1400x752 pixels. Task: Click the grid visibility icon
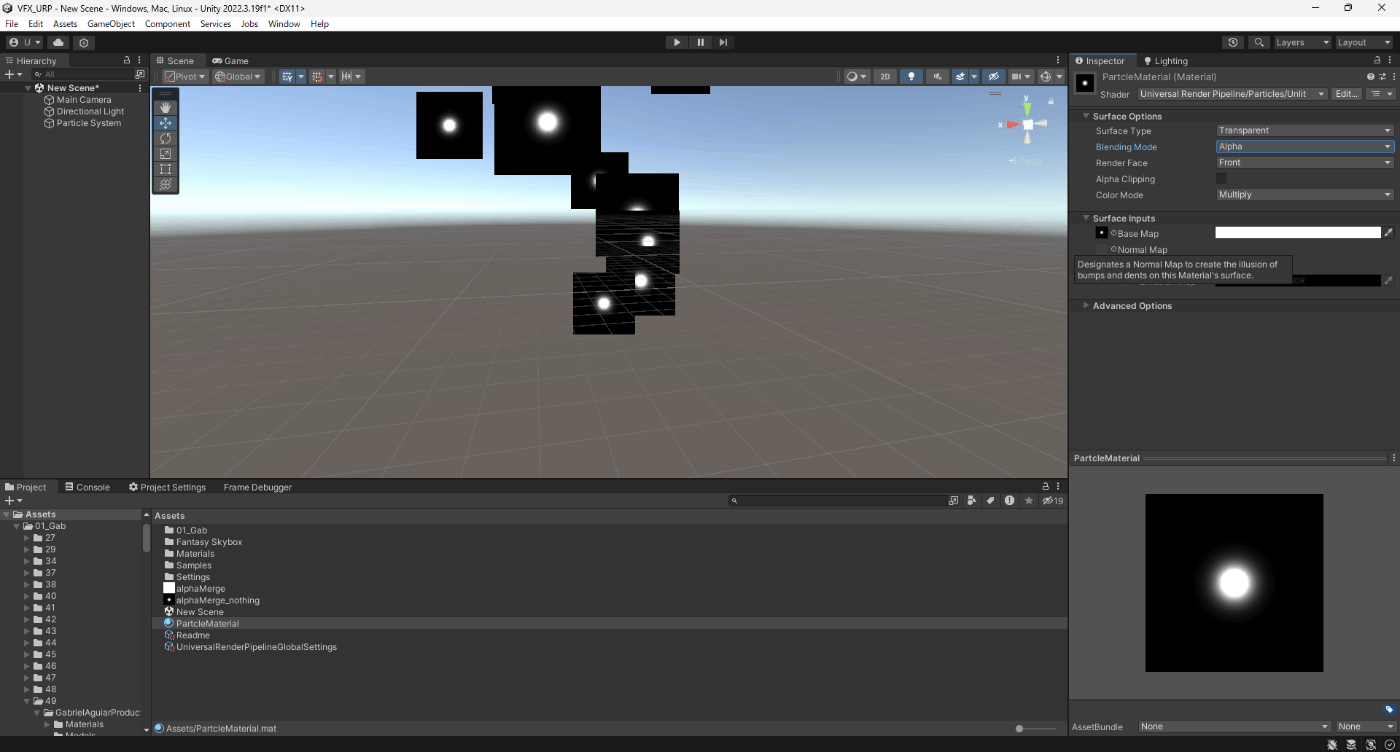[287, 76]
